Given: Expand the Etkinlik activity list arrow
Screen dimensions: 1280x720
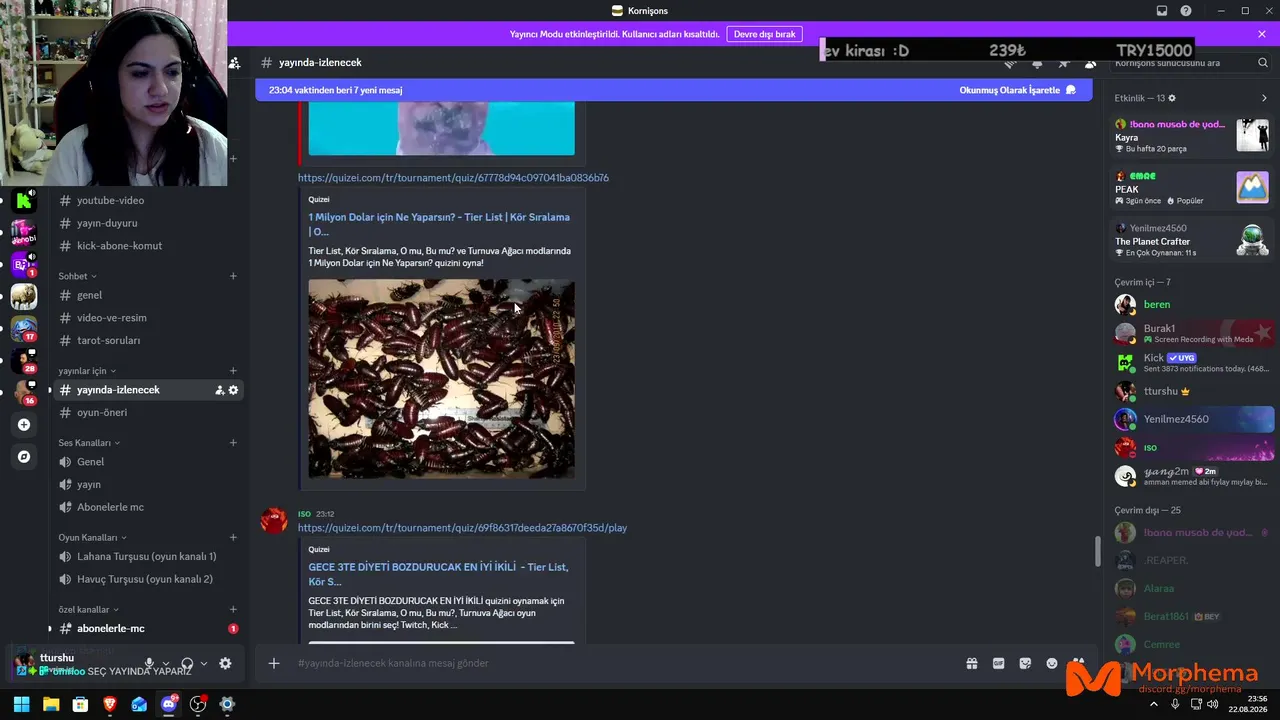Looking at the screenshot, I should point(1264,98).
